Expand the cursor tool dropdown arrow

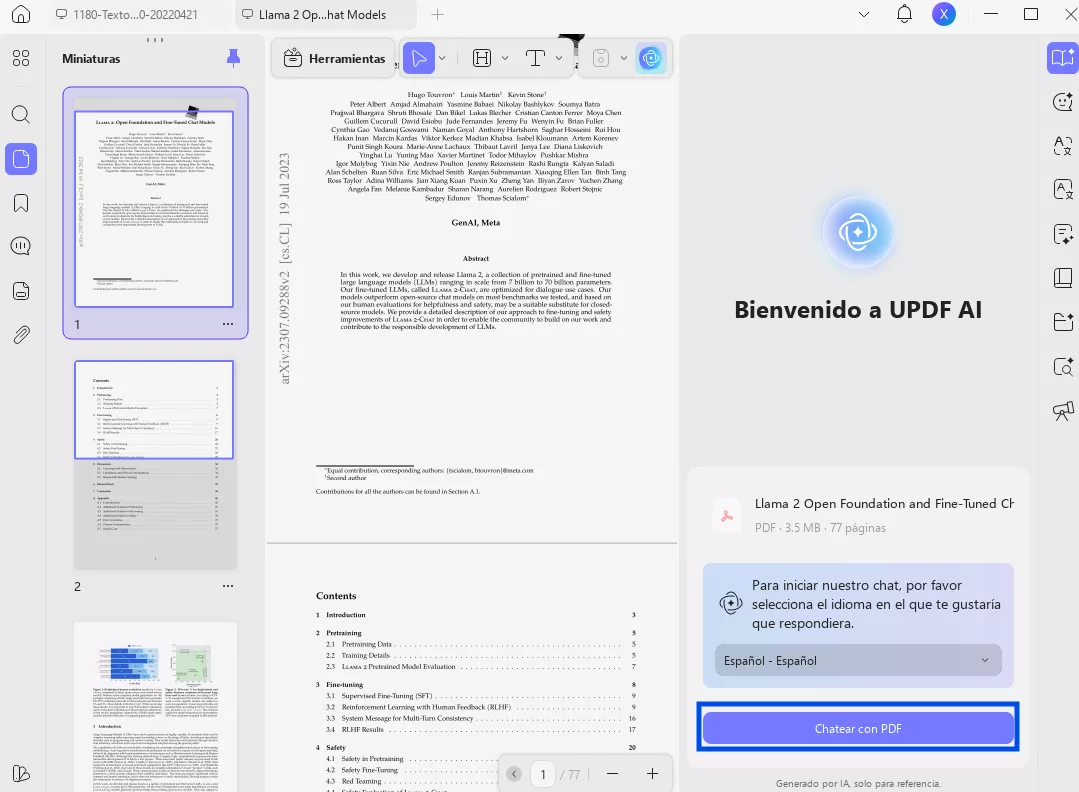(442, 58)
